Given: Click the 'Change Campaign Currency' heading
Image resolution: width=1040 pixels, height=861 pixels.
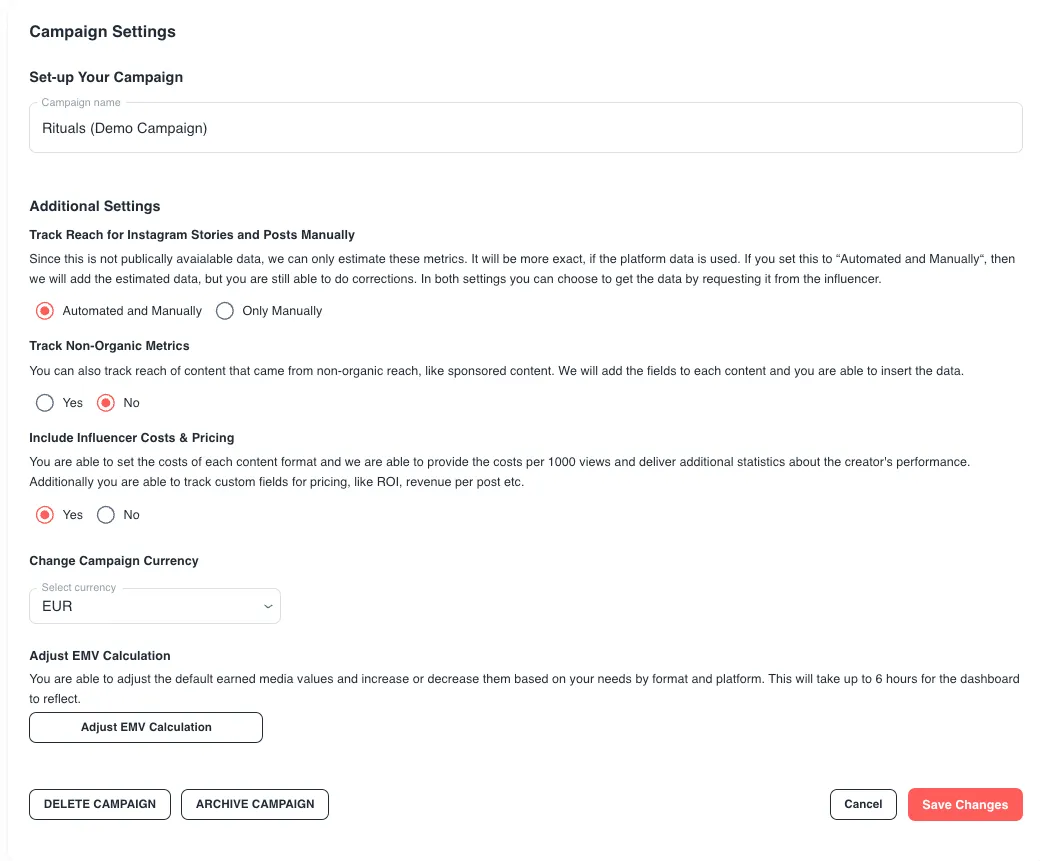Looking at the screenshot, I should (x=114, y=561).
